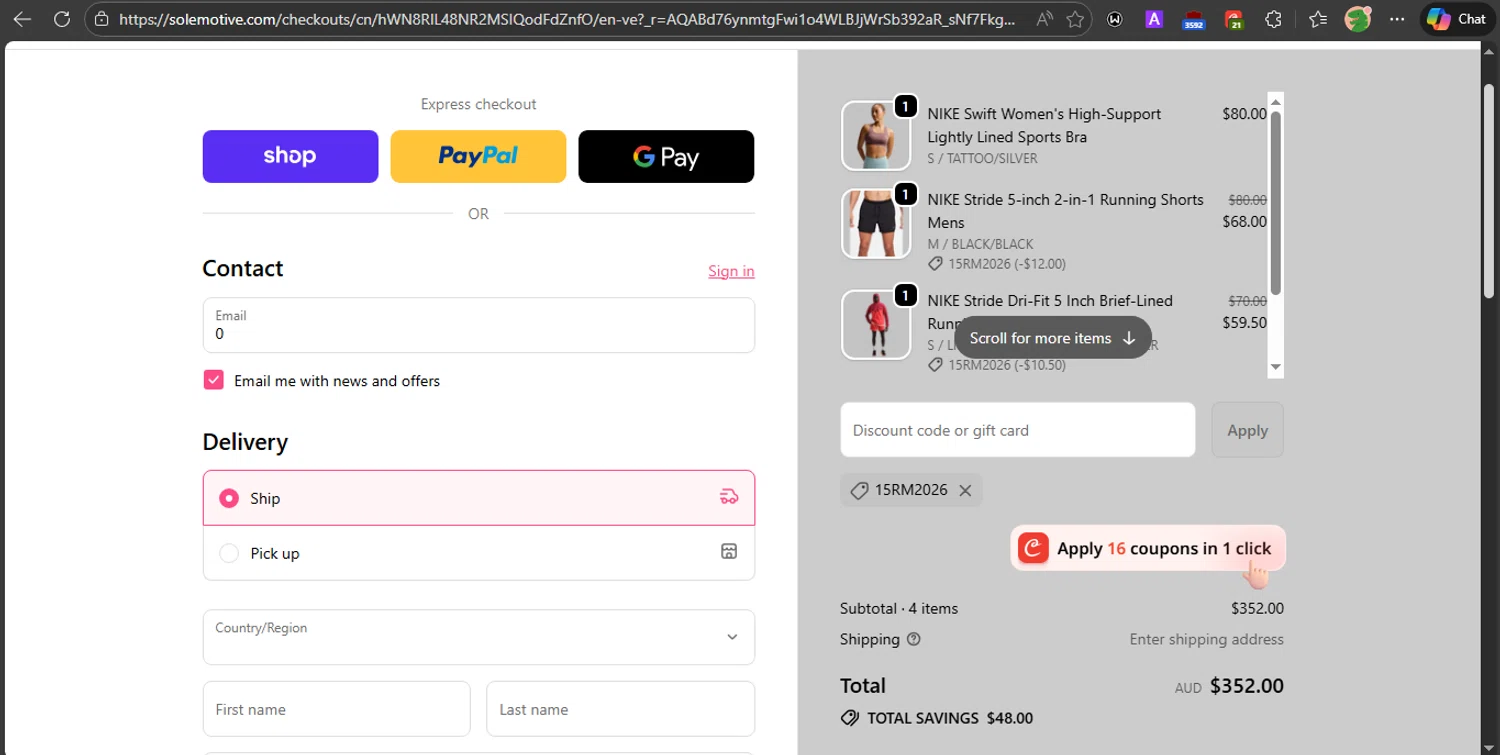Click the Ship delivery truck icon
The image size is (1500, 755).
(x=729, y=497)
